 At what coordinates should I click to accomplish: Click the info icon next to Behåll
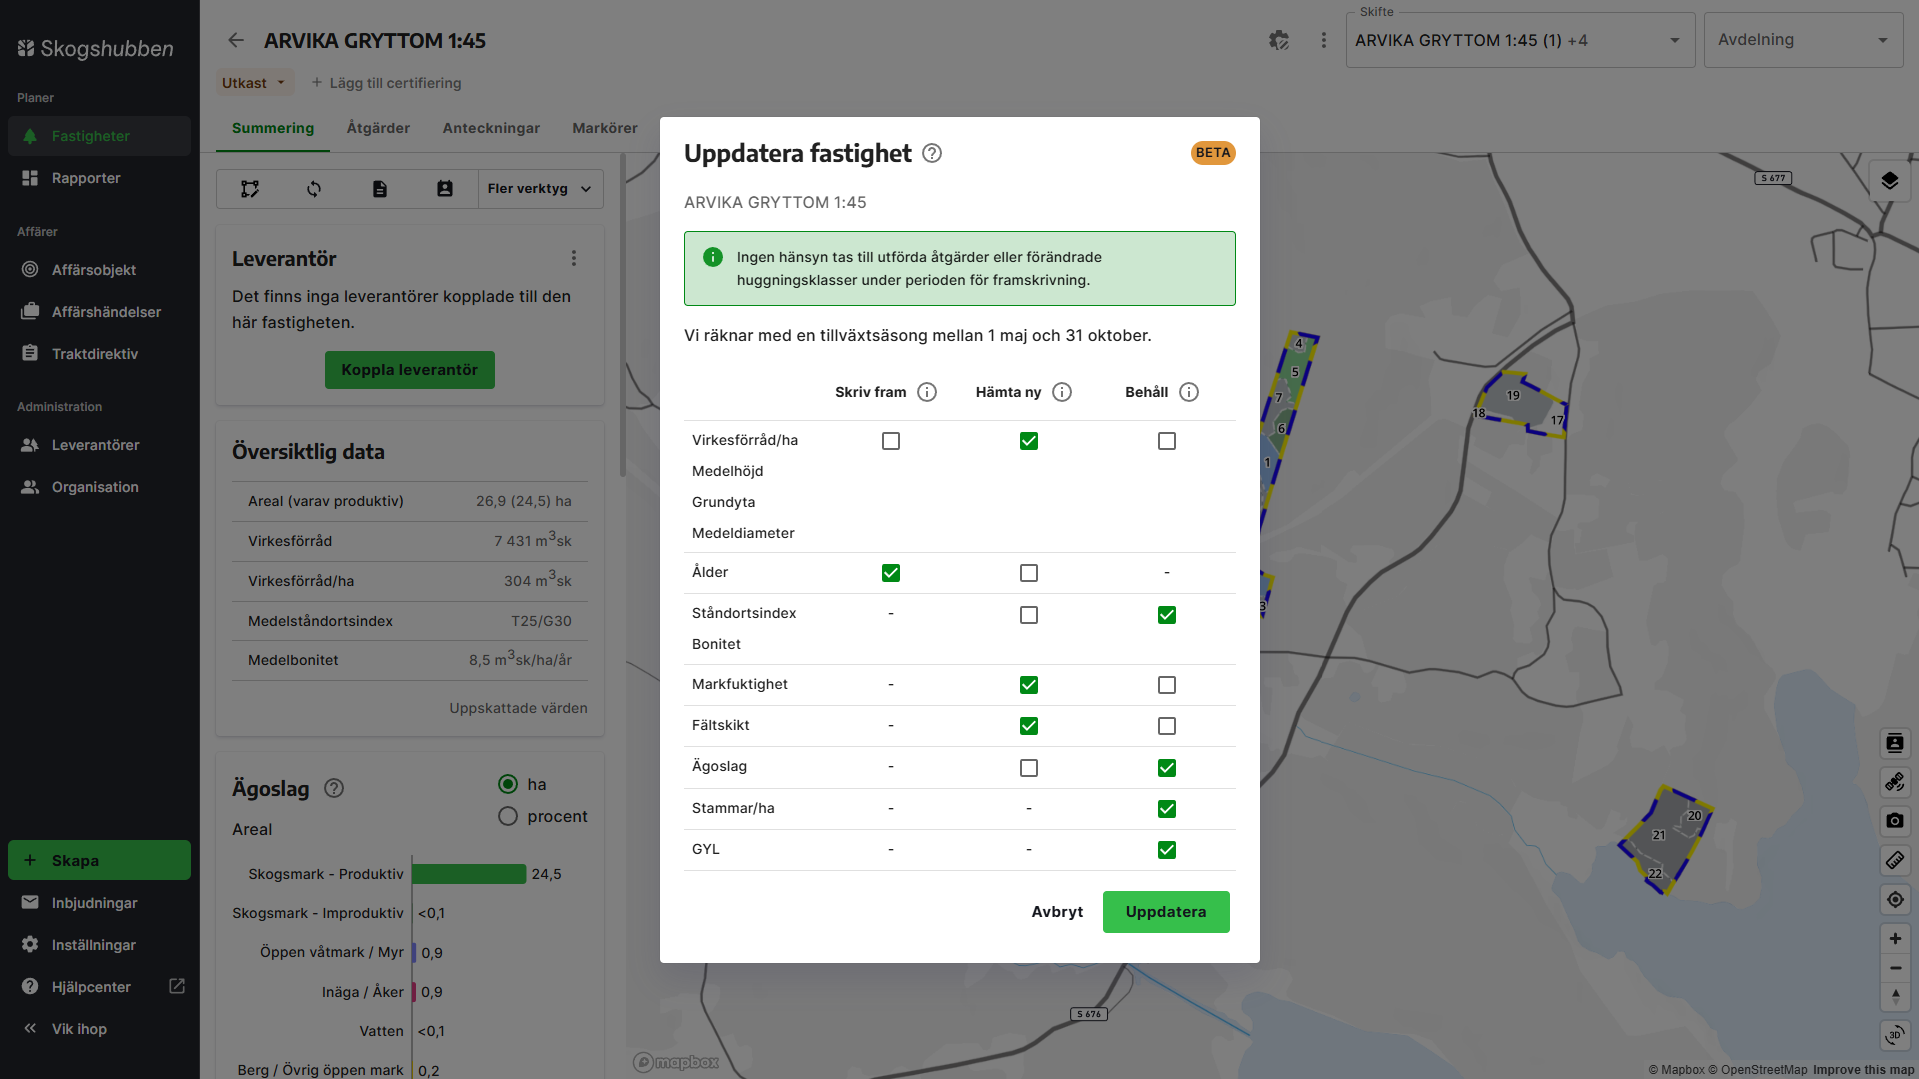click(1189, 392)
